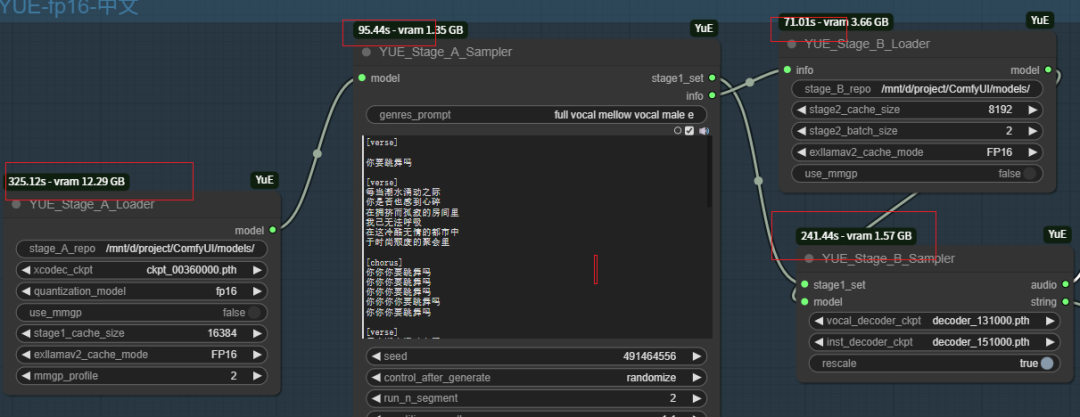Click the stage_A_repo path field
The height and width of the screenshot is (417, 1080).
point(141,249)
